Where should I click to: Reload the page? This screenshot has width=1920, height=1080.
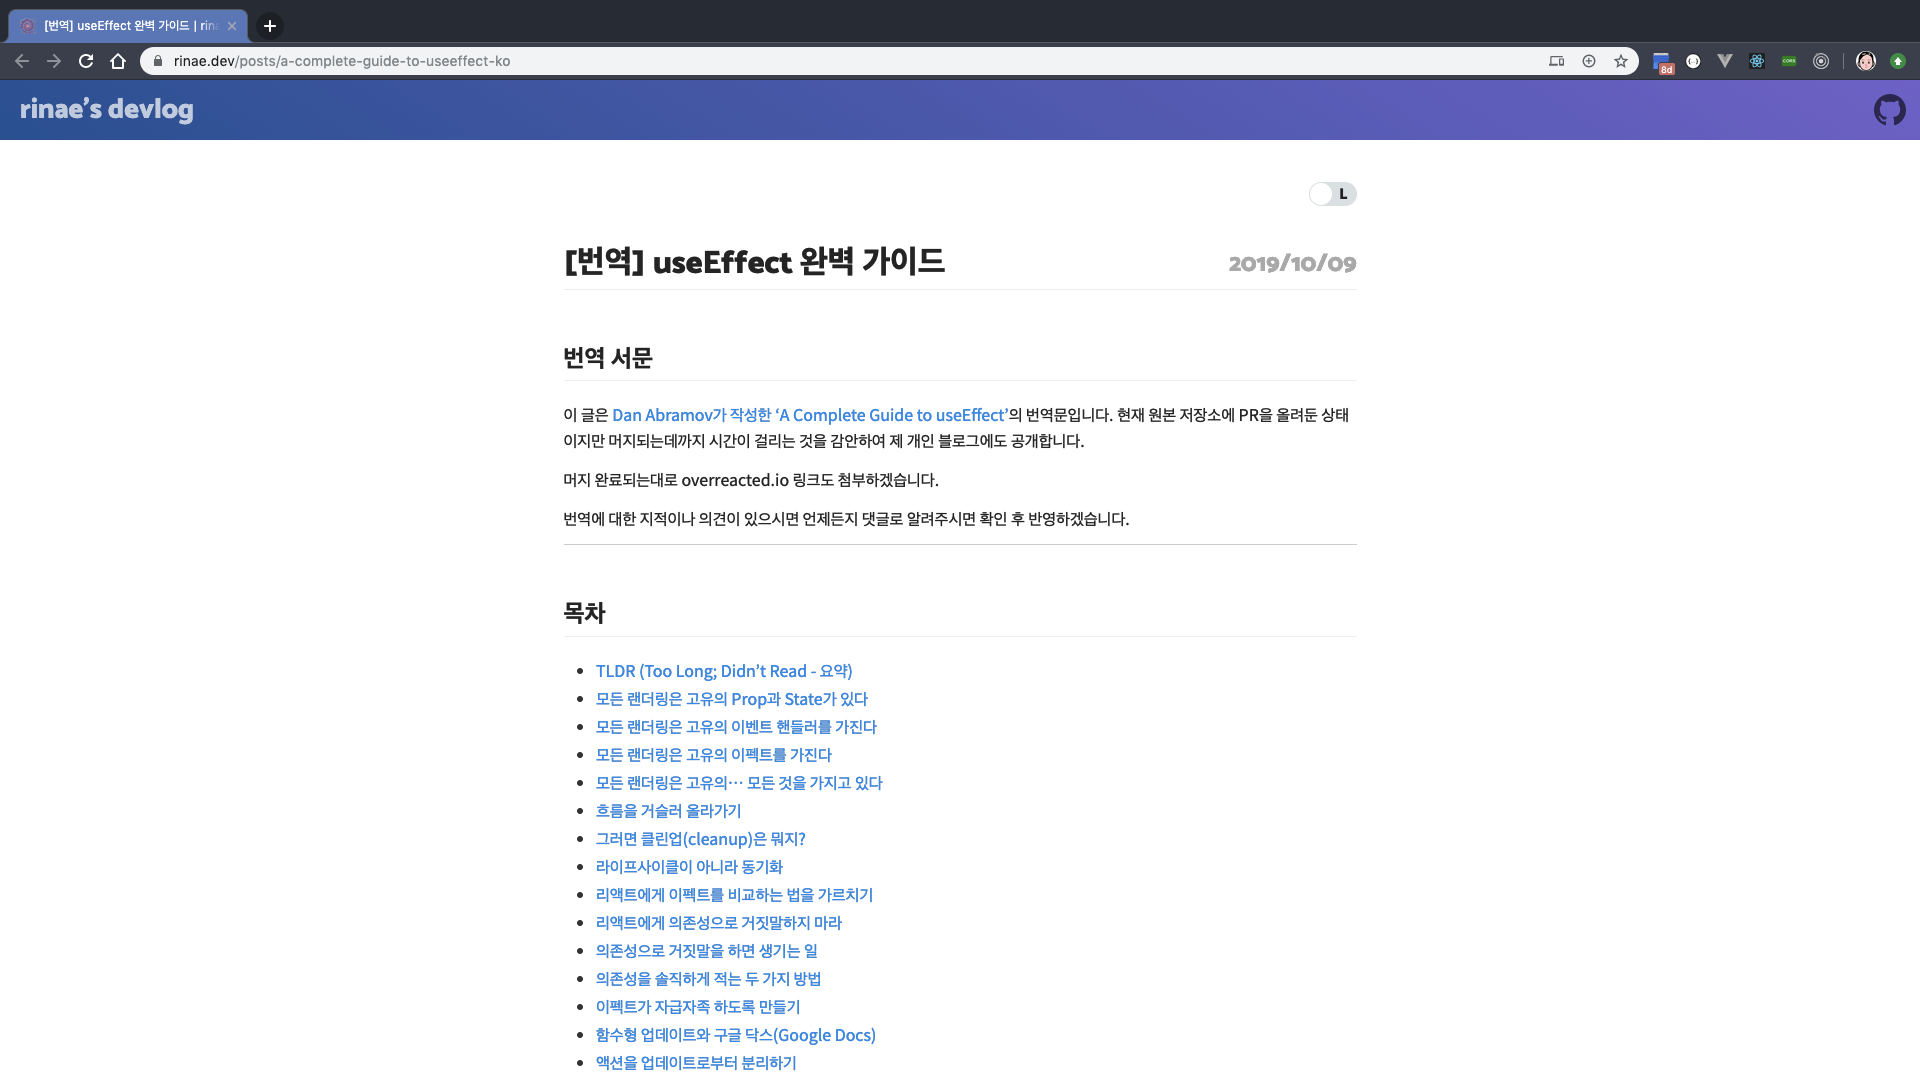point(86,61)
